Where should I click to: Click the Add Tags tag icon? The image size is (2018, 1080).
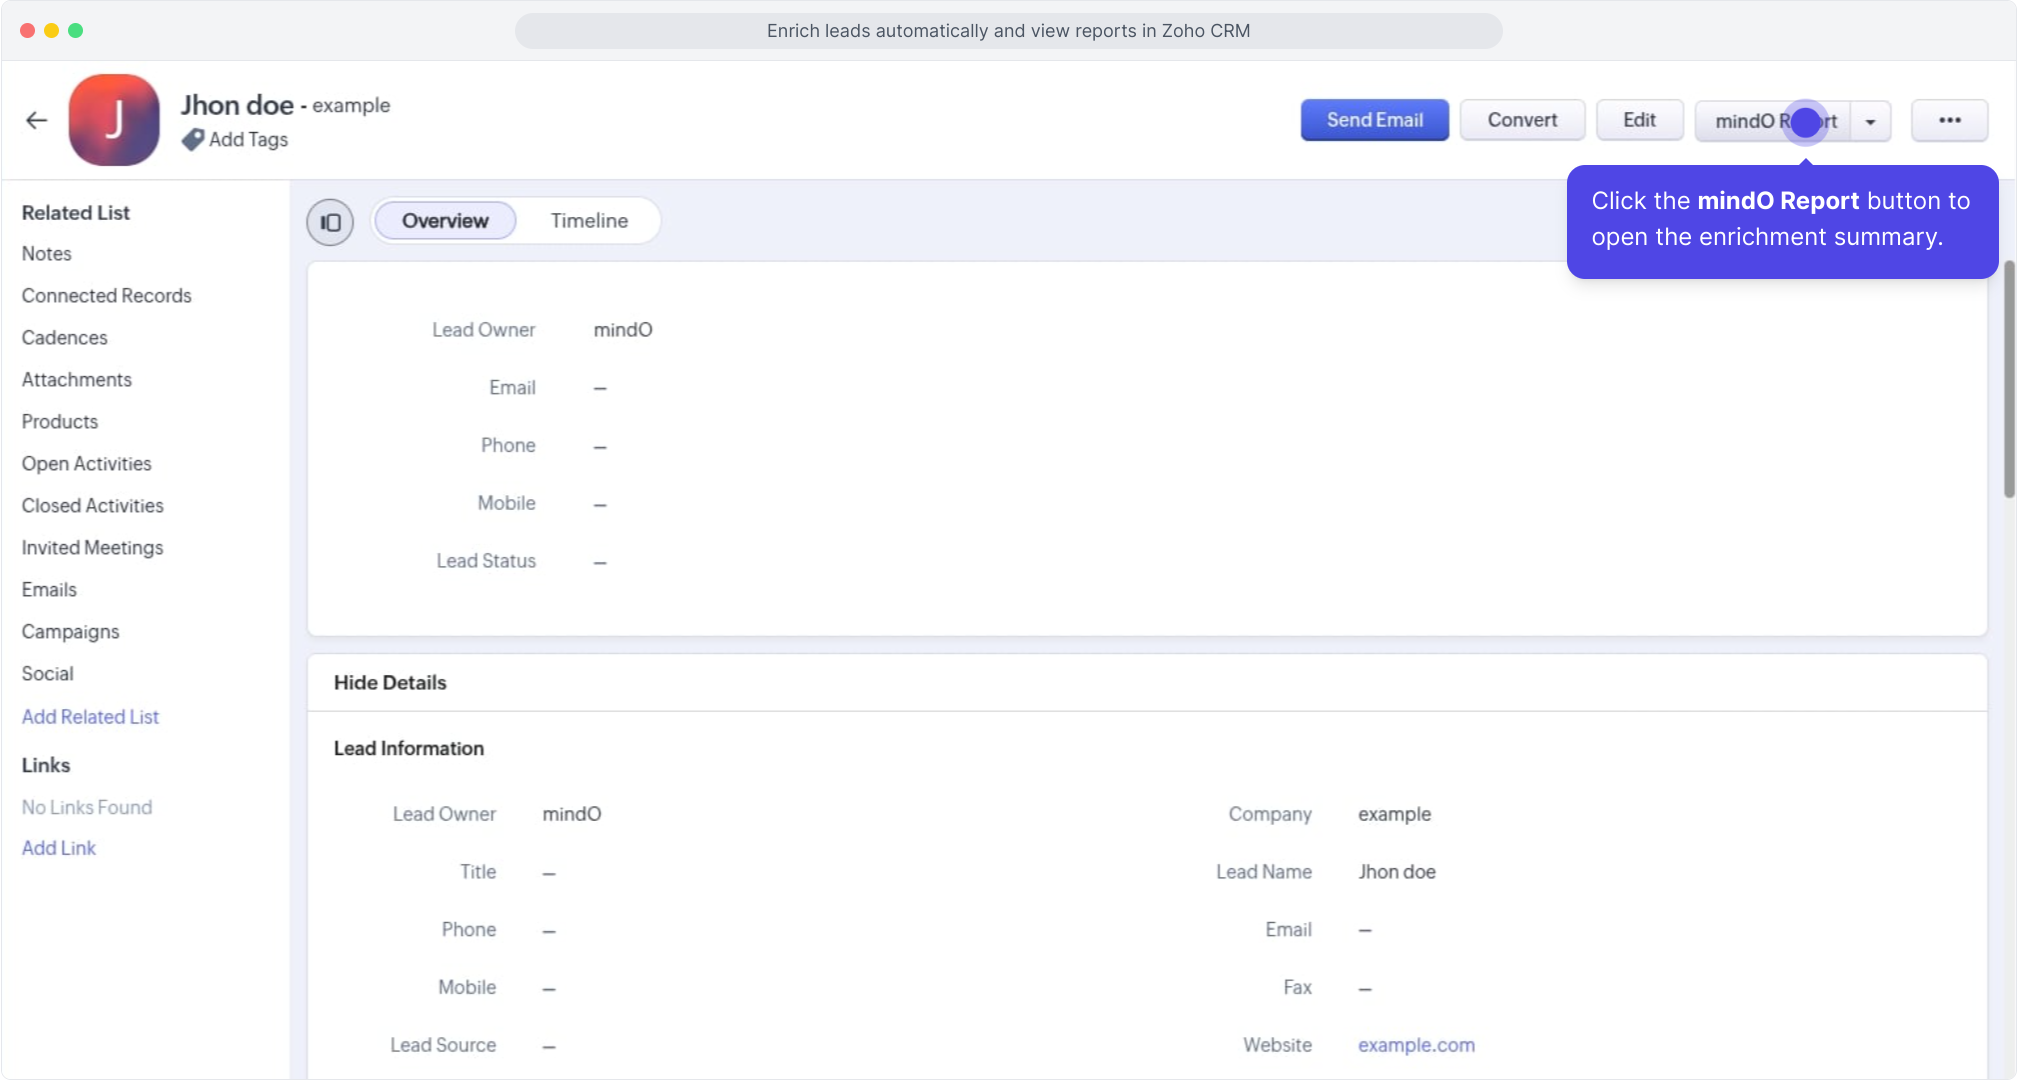coord(193,140)
